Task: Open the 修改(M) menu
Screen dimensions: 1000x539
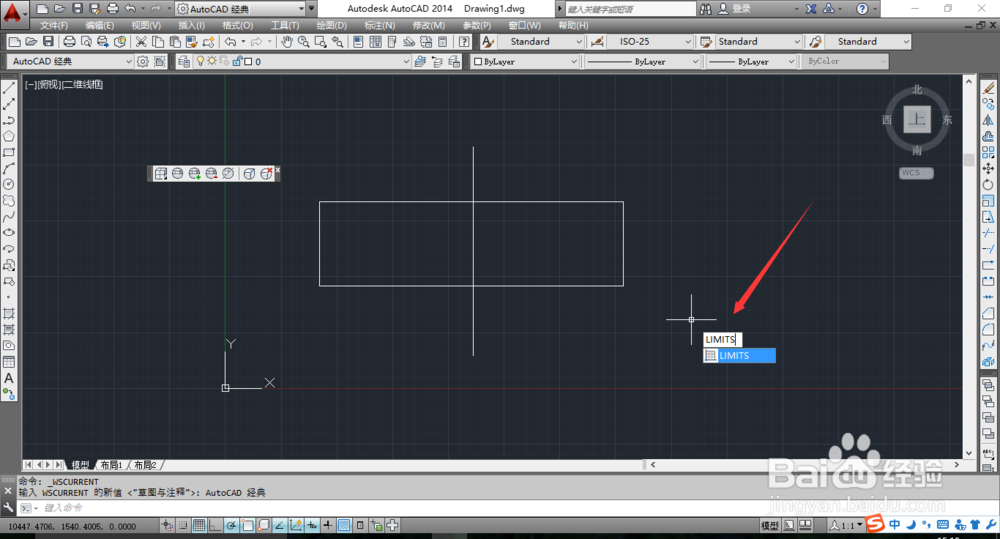Action: 429,26
